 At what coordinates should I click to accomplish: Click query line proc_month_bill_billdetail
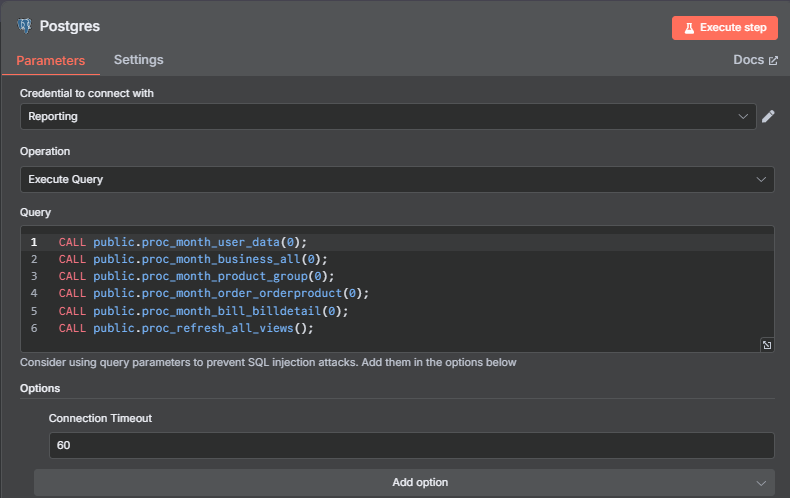[x=203, y=311]
